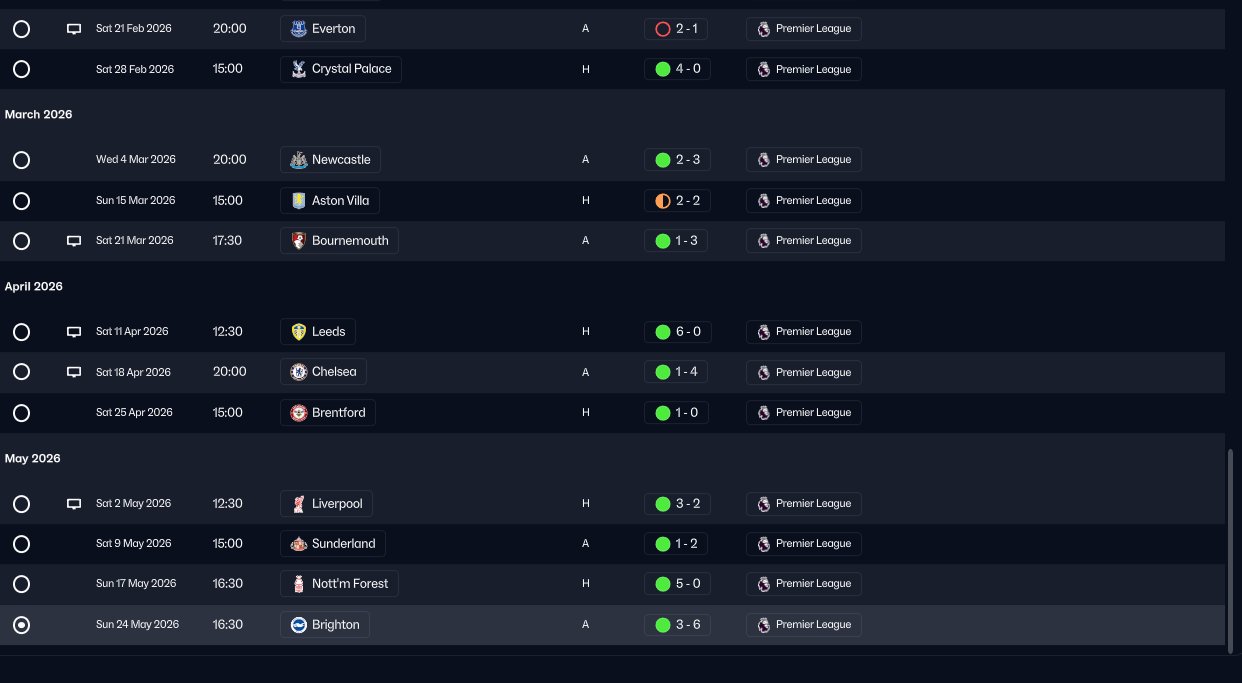Click the TV icon for Liverpool fixture
The width and height of the screenshot is (1242, 683).
pos(73,504)
